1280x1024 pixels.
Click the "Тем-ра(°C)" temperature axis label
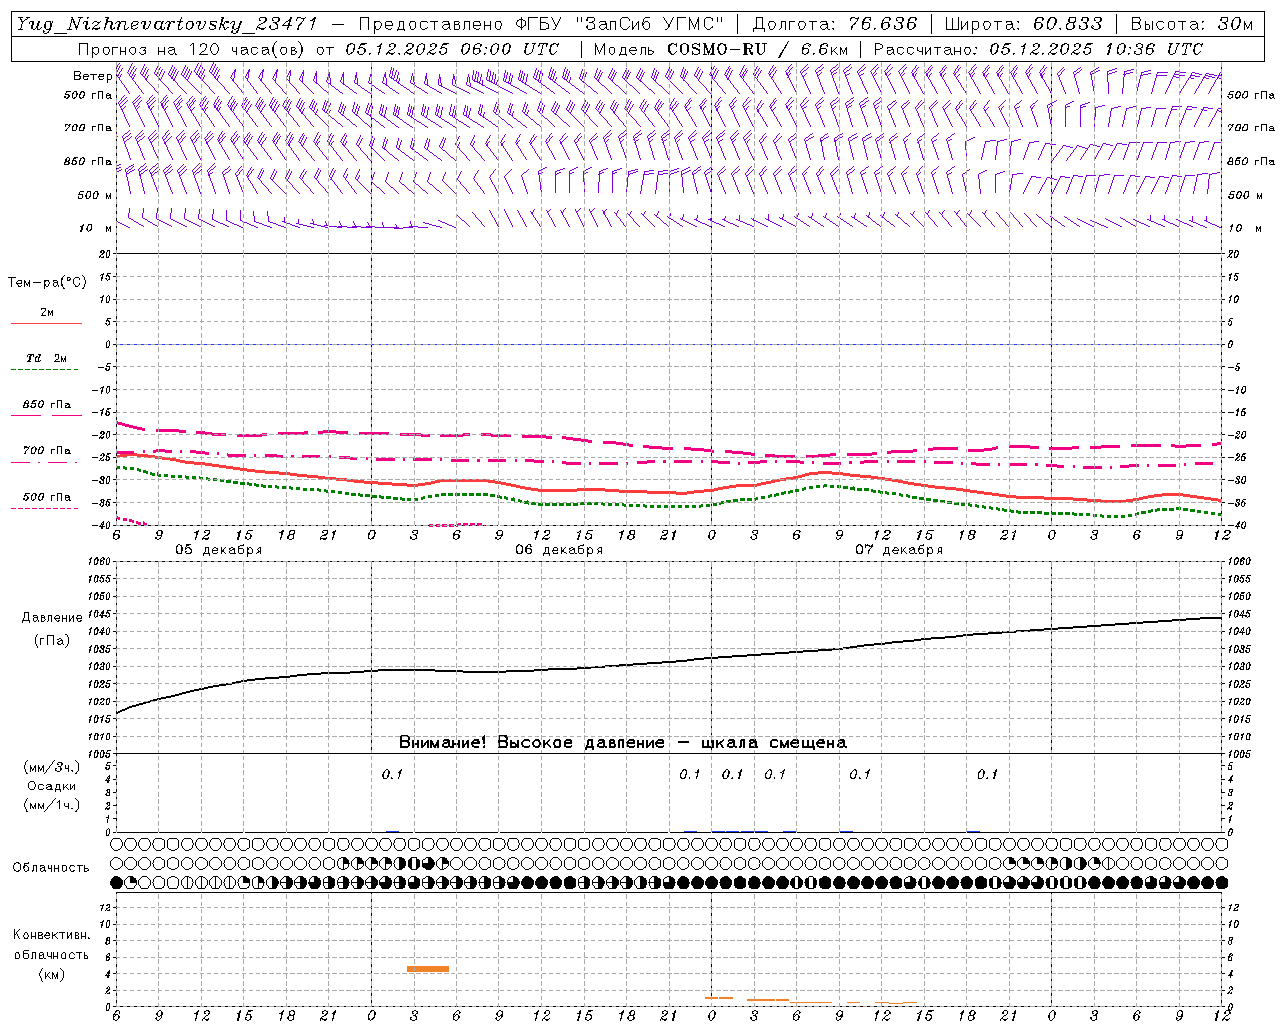pyautogui.click(x=47, y=283)
